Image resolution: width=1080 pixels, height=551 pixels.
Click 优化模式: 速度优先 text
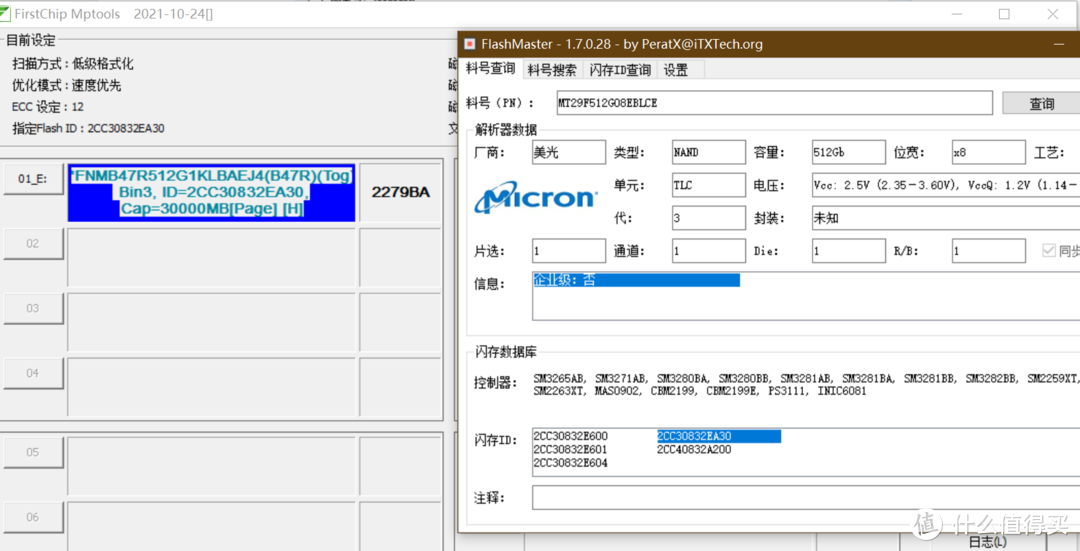[x=67, y=85]
